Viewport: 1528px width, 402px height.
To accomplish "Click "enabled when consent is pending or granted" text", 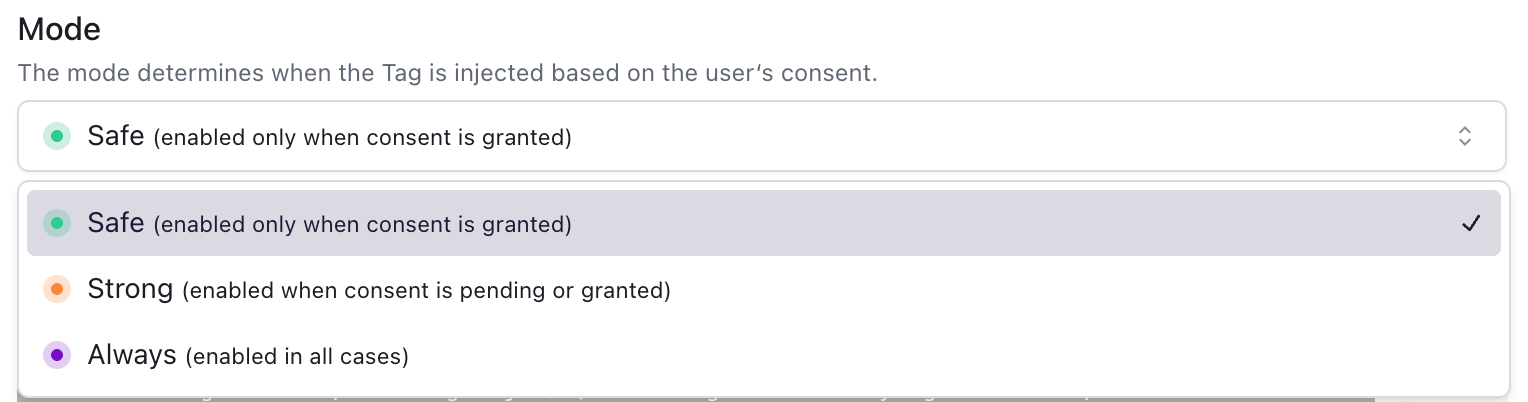I will pos(426,292).
